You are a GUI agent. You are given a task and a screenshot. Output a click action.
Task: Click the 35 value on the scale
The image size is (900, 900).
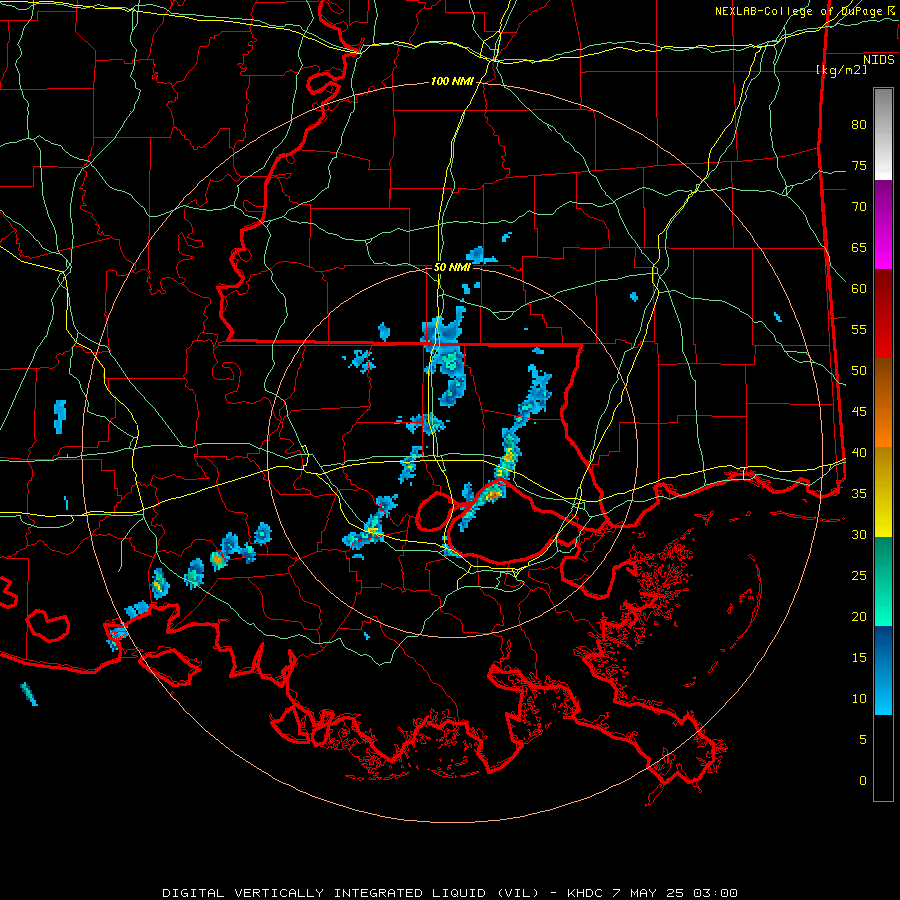859,494
